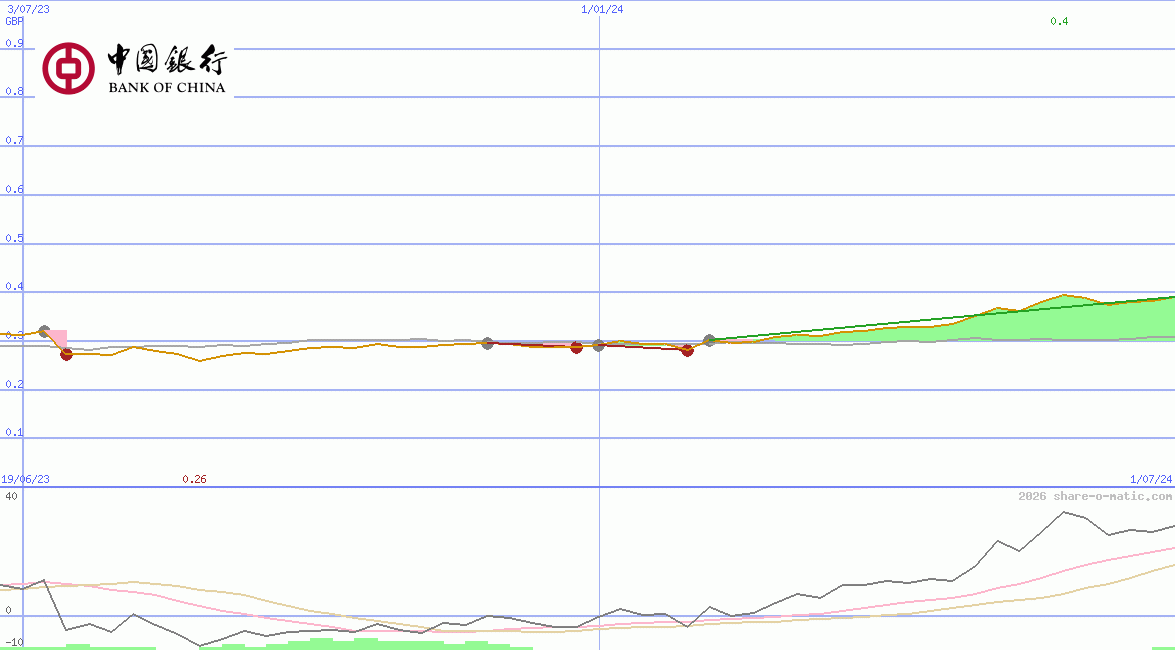Click the first grey marker near chart start
This screenshot has height=650, width=1175.
(x=44, y=331)
